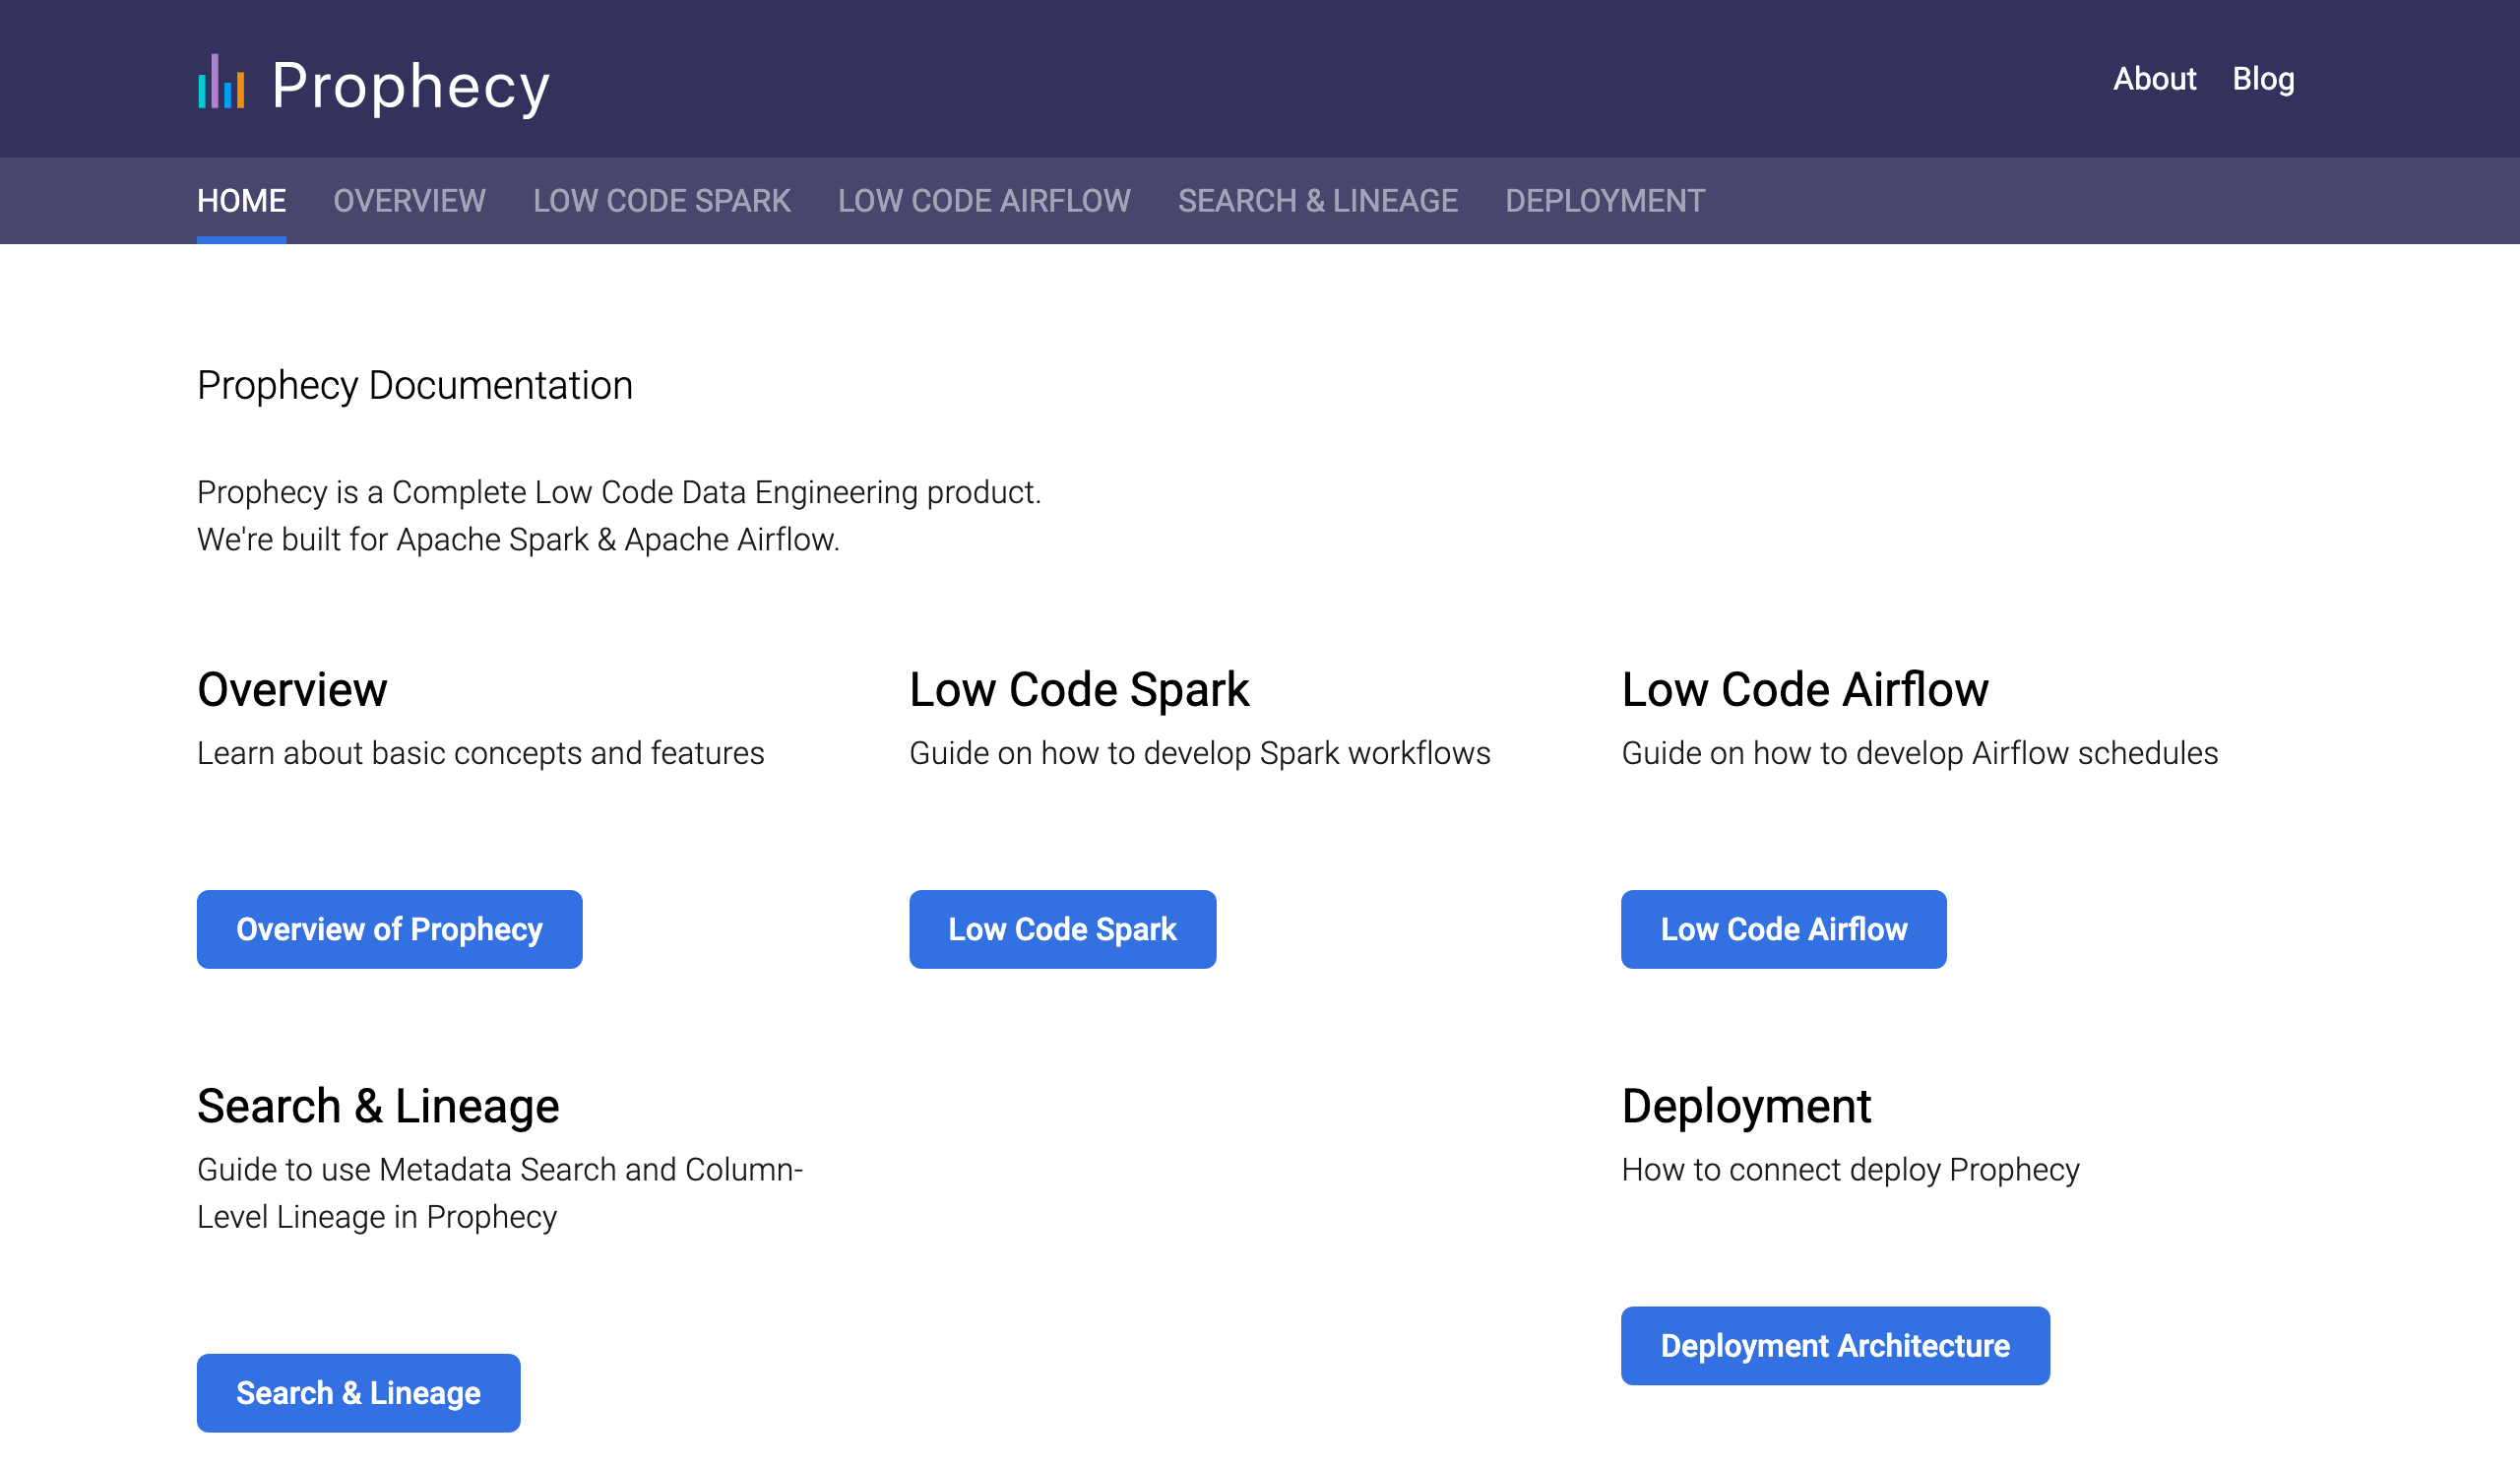Select the HOME navigation tab
This screenshot has width=2520, height=1467.
[x=241, y=201]
